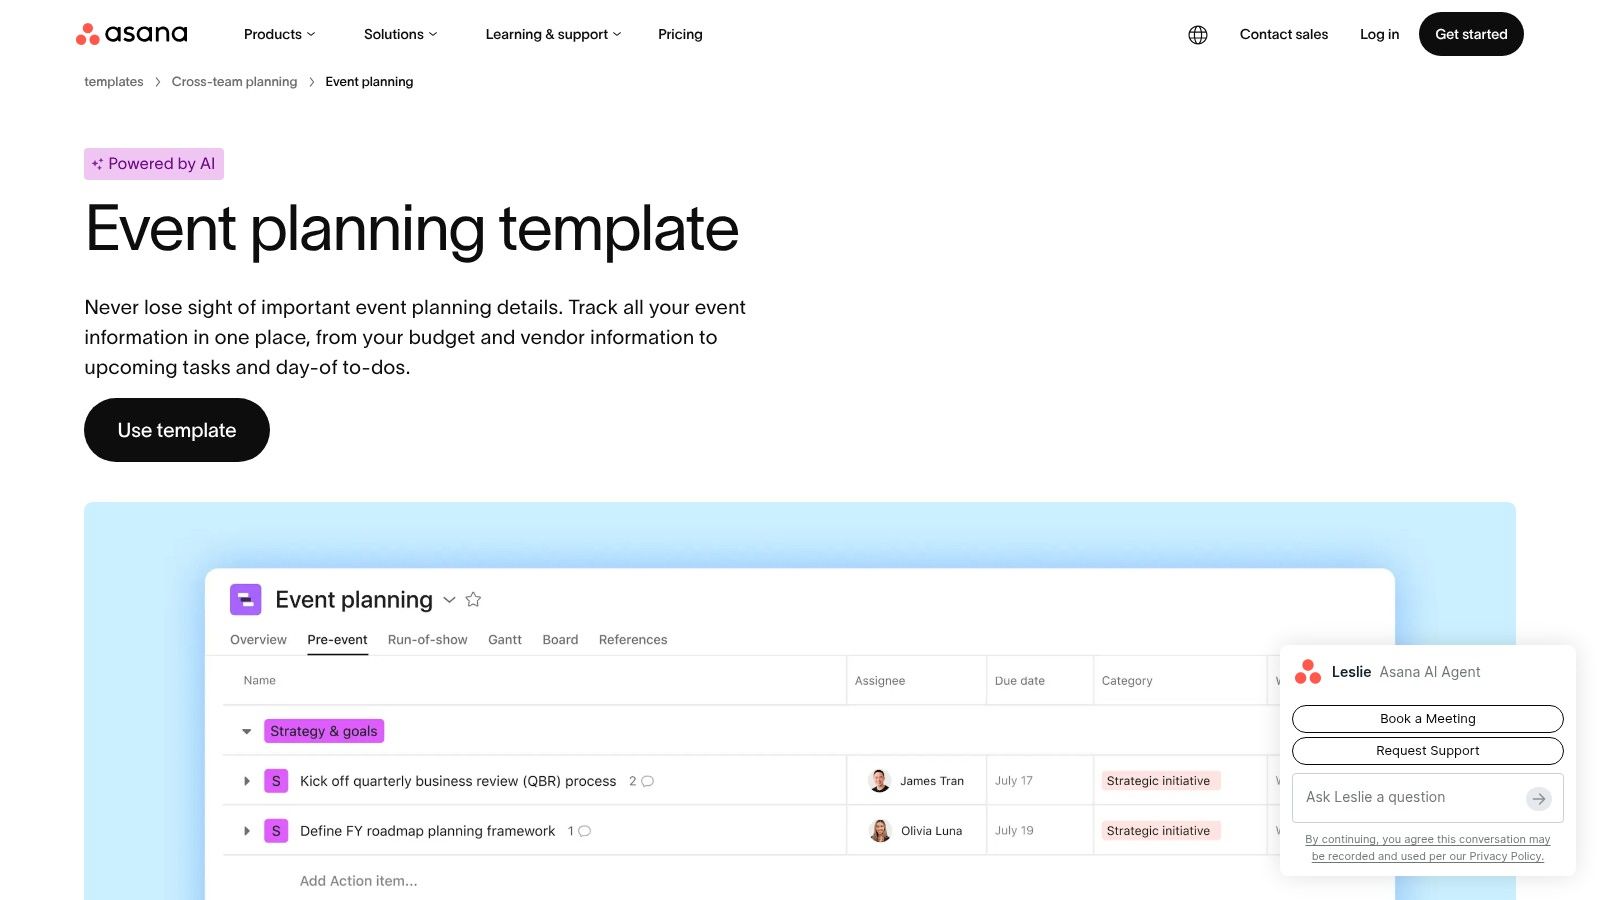Screen dimensions: 1600x900
Task: Open the Privacy Policy disclaimer link
Action: point(1428,848)
